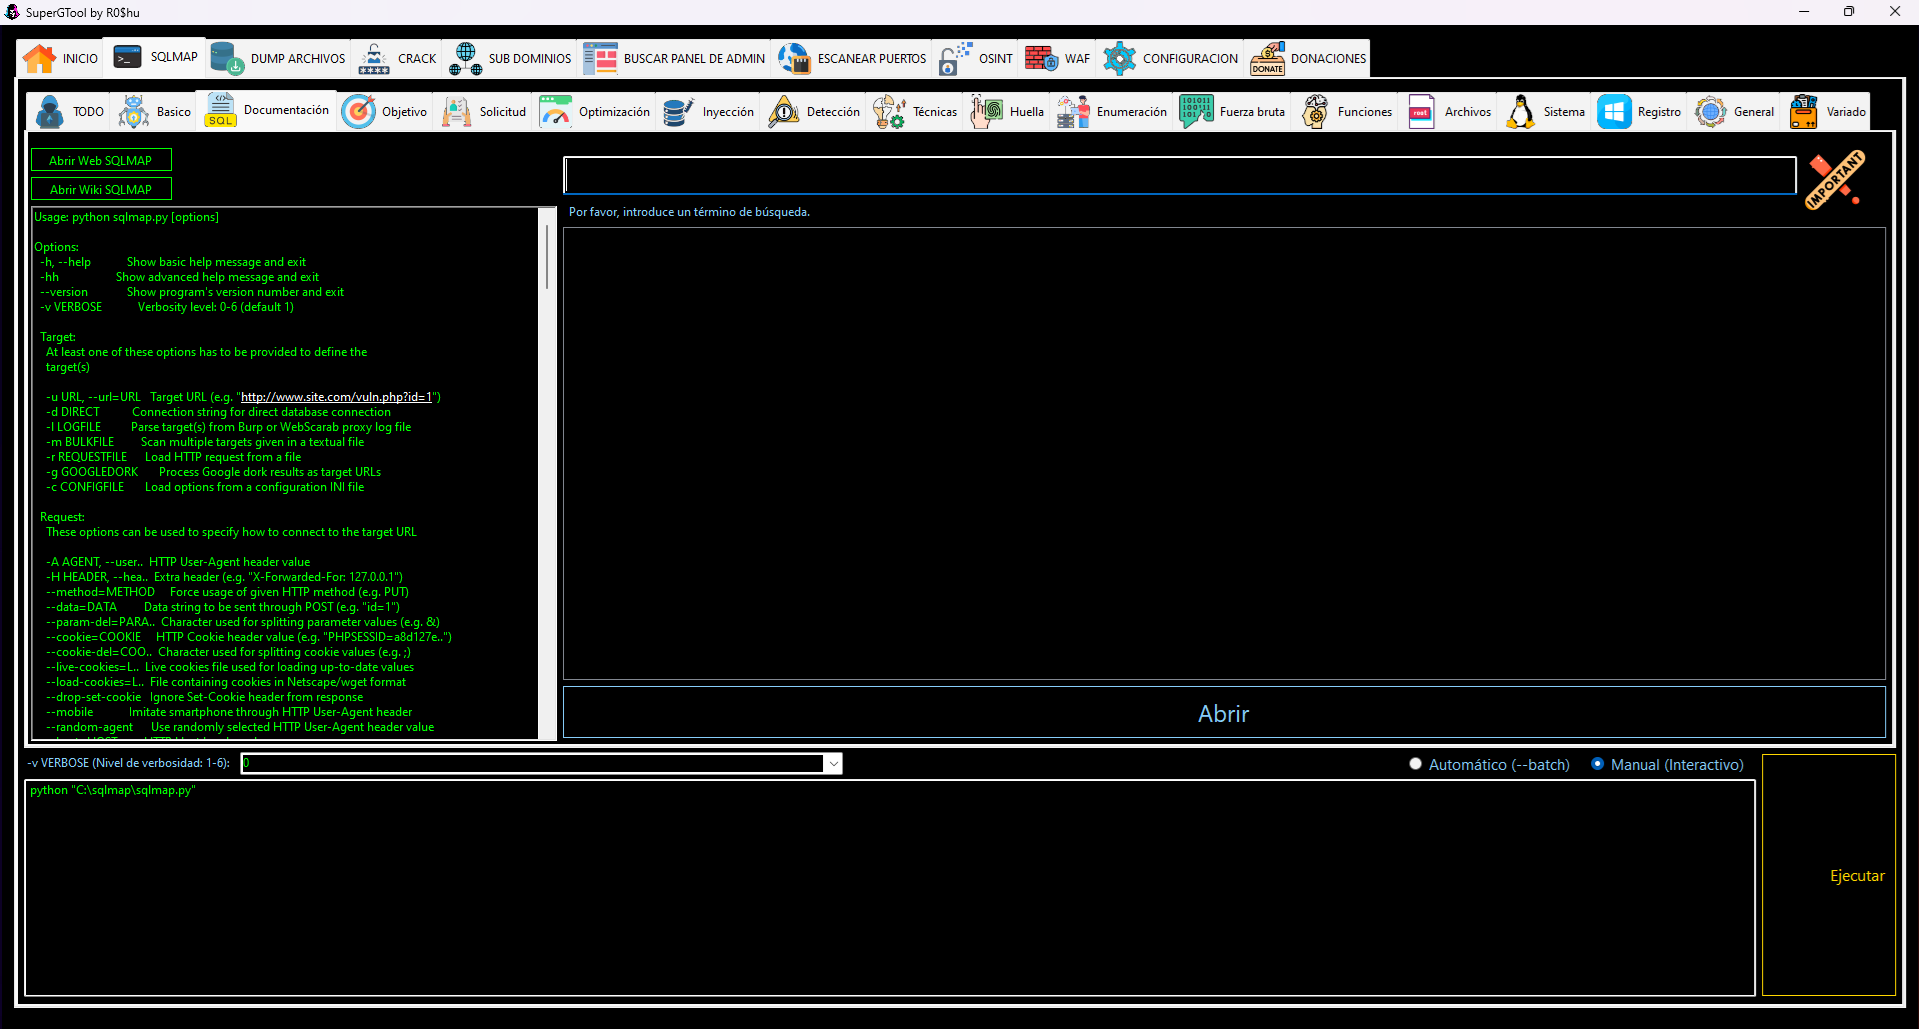Select Manual (Interactivo) radio button
The height and width of the screenshot is (1029, 1919).
[1597, 764]
